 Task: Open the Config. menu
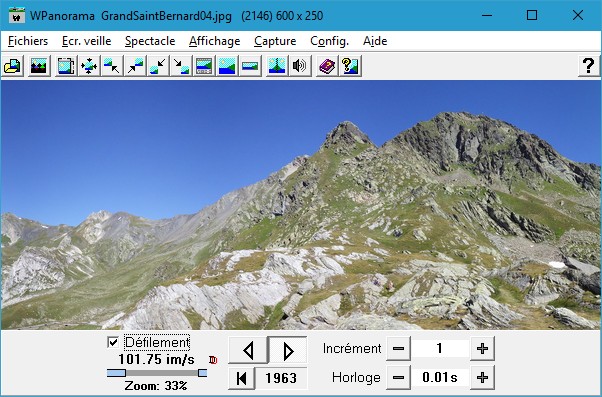(x=329, y=41)
